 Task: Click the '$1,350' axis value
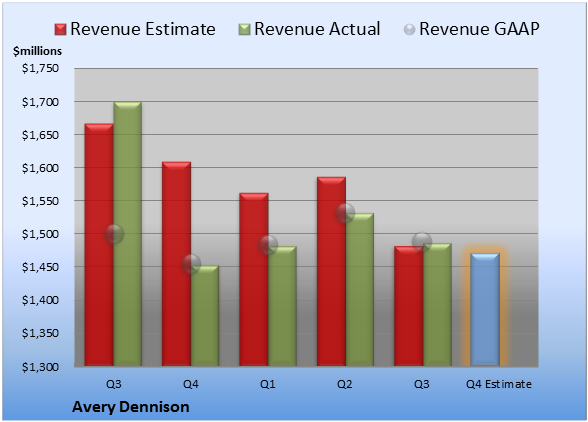[40, 333]
